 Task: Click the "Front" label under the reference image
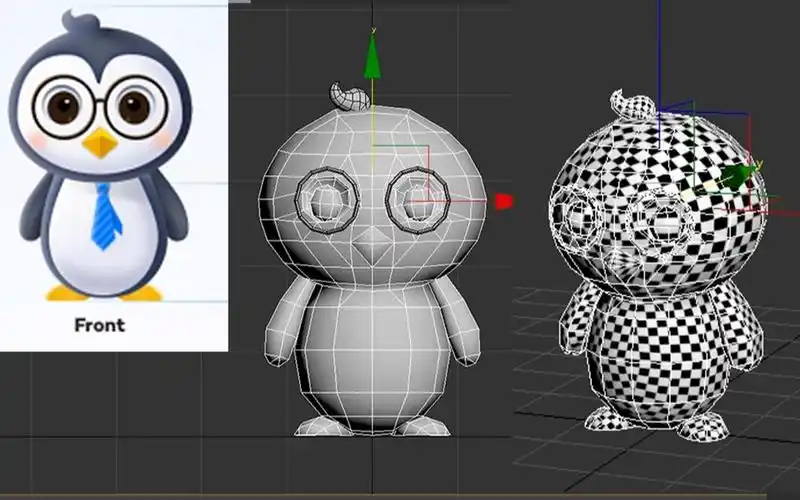tap(99, 325)
